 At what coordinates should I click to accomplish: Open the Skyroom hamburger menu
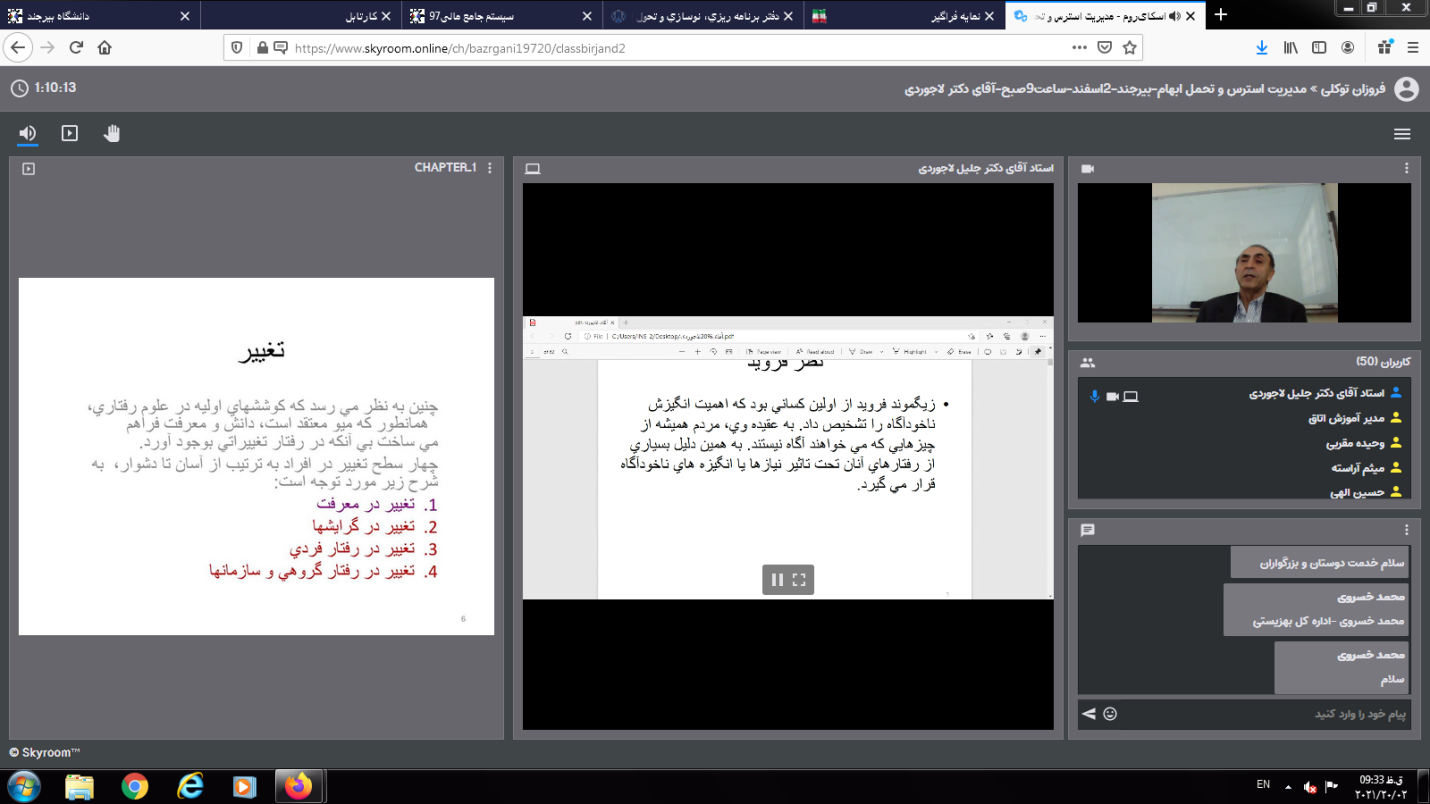pyautogui.click(x=1402, y=134)
